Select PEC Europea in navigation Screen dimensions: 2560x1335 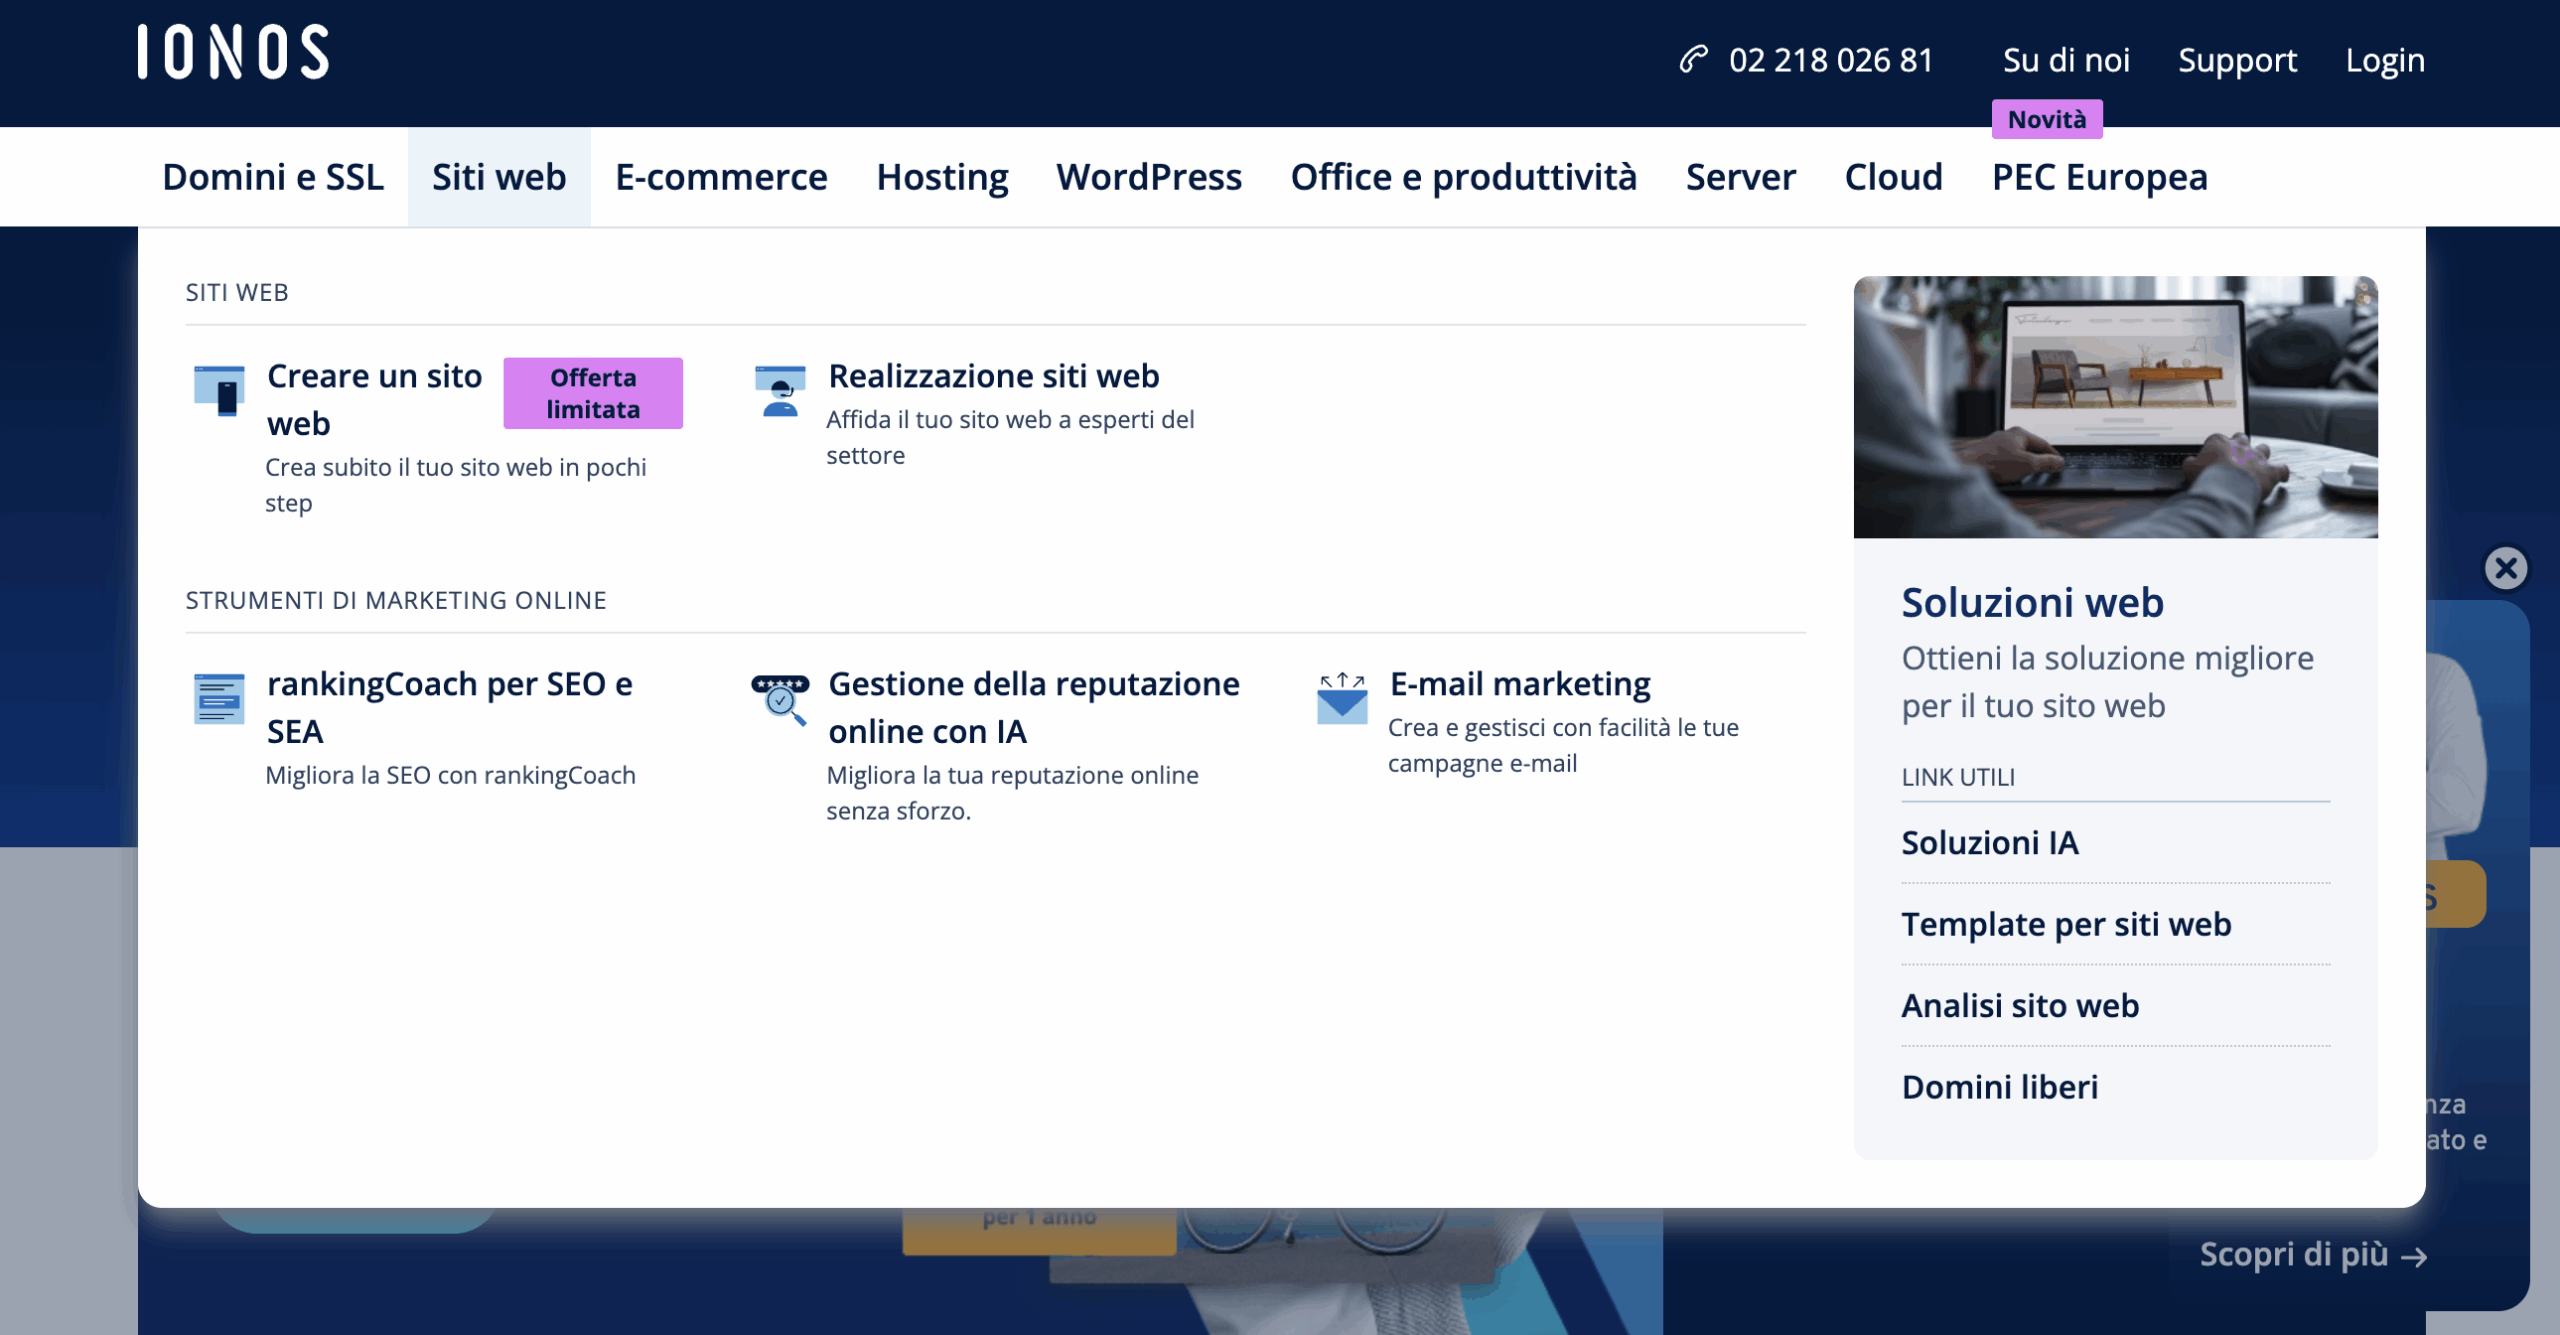[x=2099, y=177]
